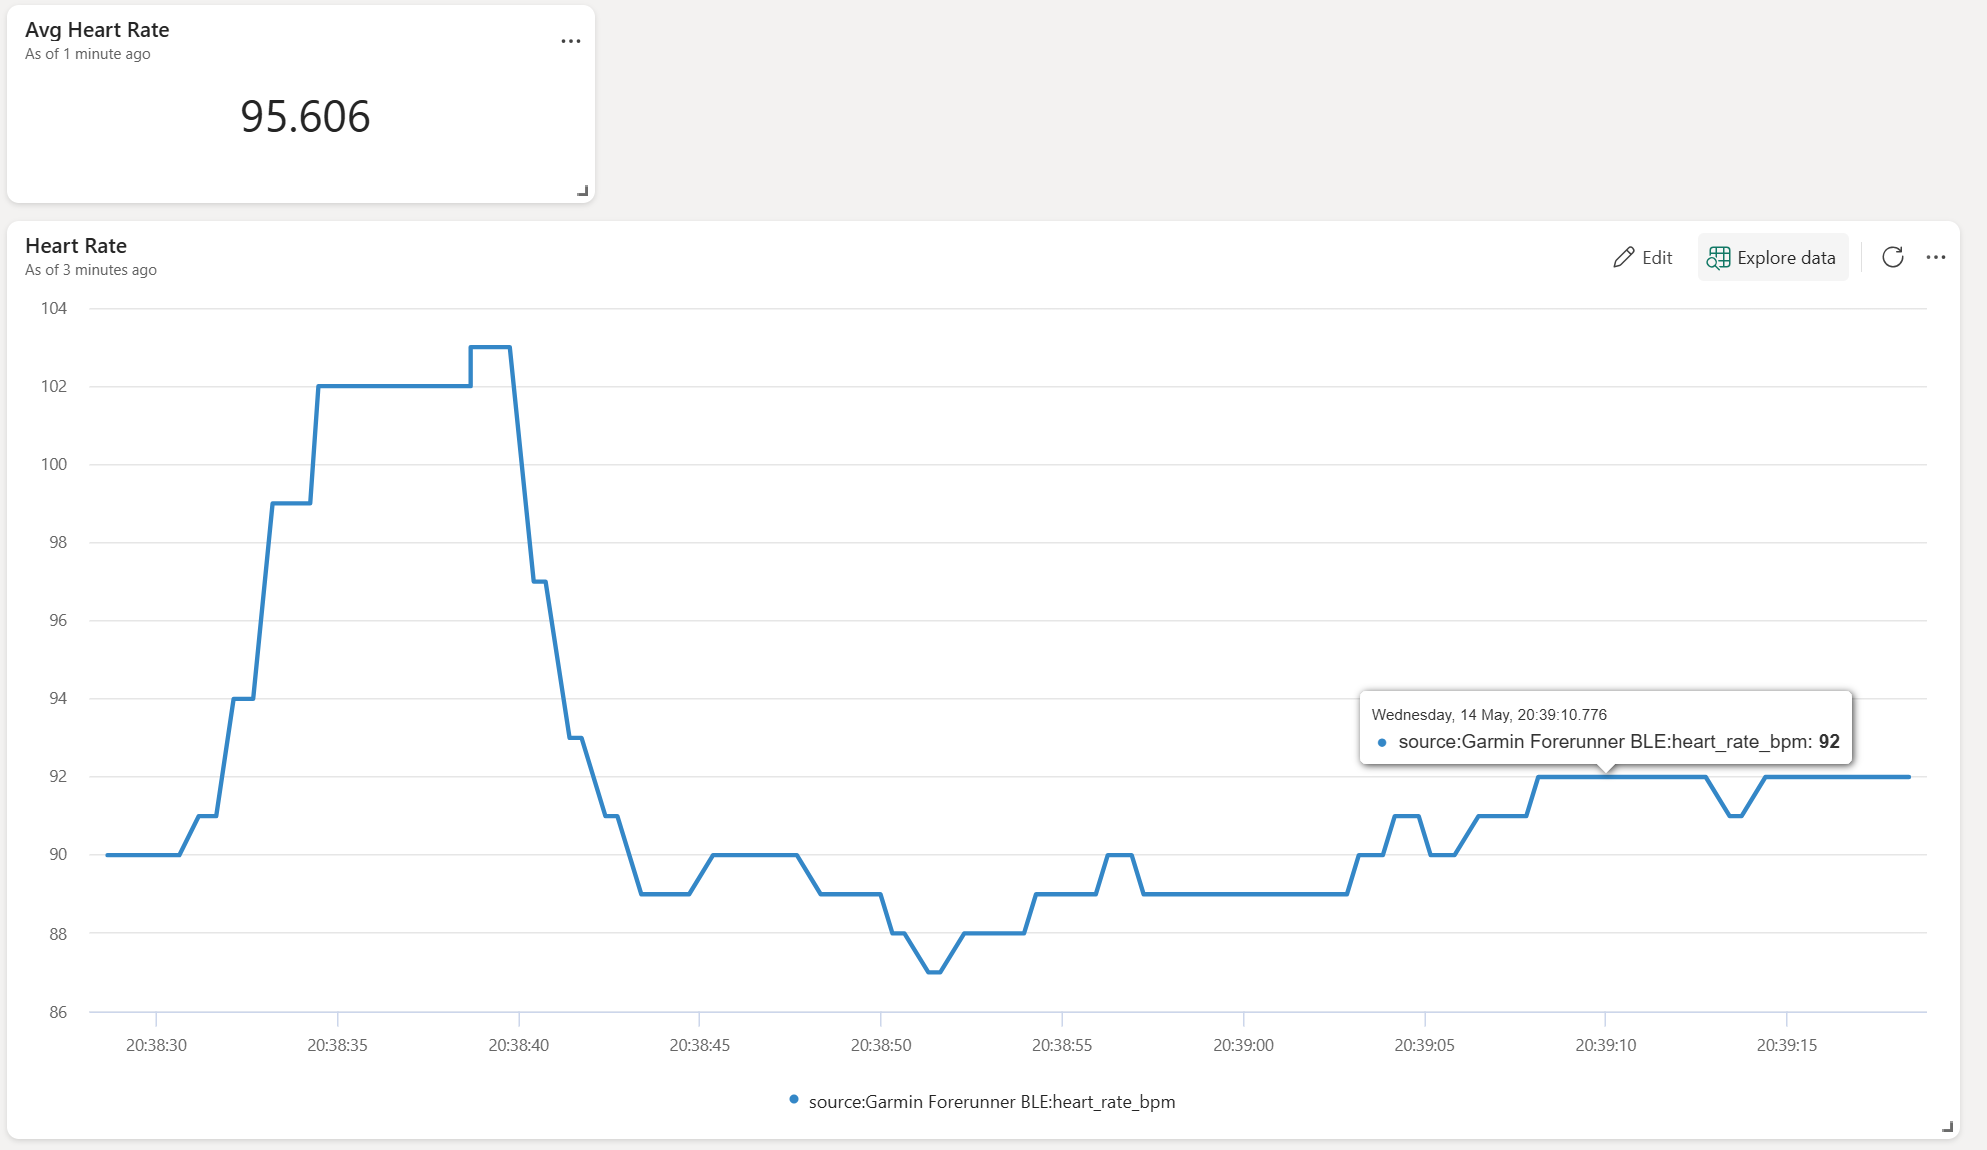Click the data tooltip showing 92 bpm

(1605, 728)
